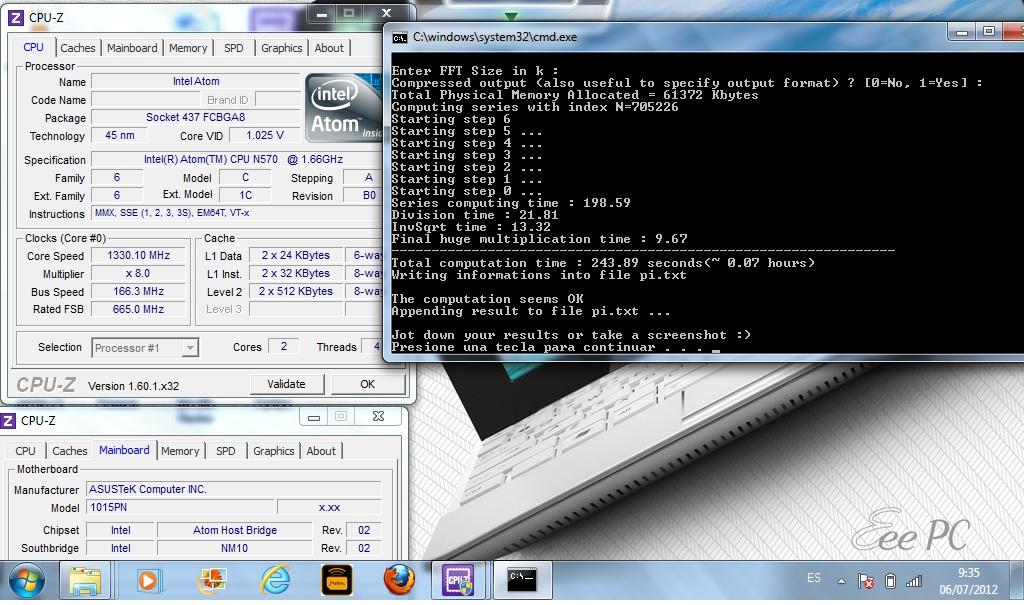This screenshot has height=605, width=1024.
Task: Switch to CPU-Z taskbar button
Action: (x=458, y=580)
